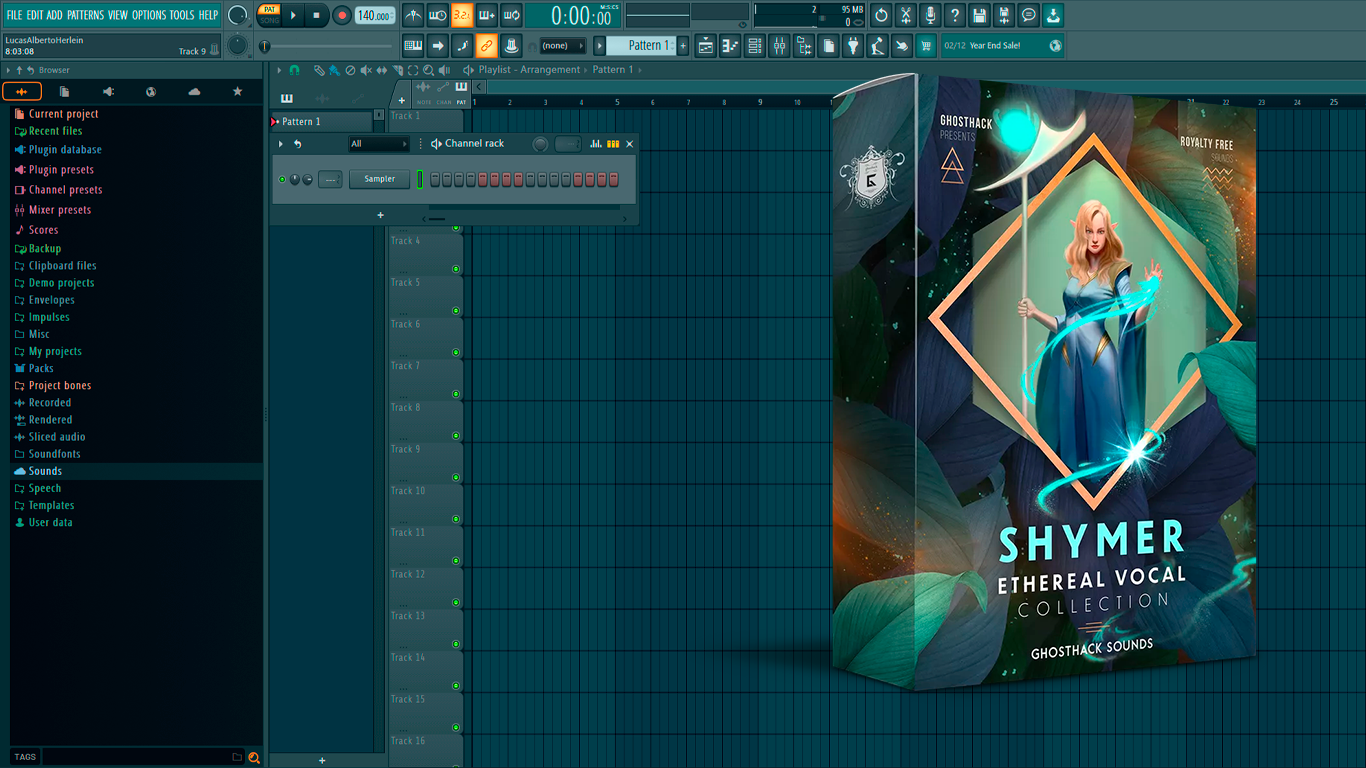Open graph editor in Channel rack
This screenshot has width=1366, height=768.
(x=596, y=144)
